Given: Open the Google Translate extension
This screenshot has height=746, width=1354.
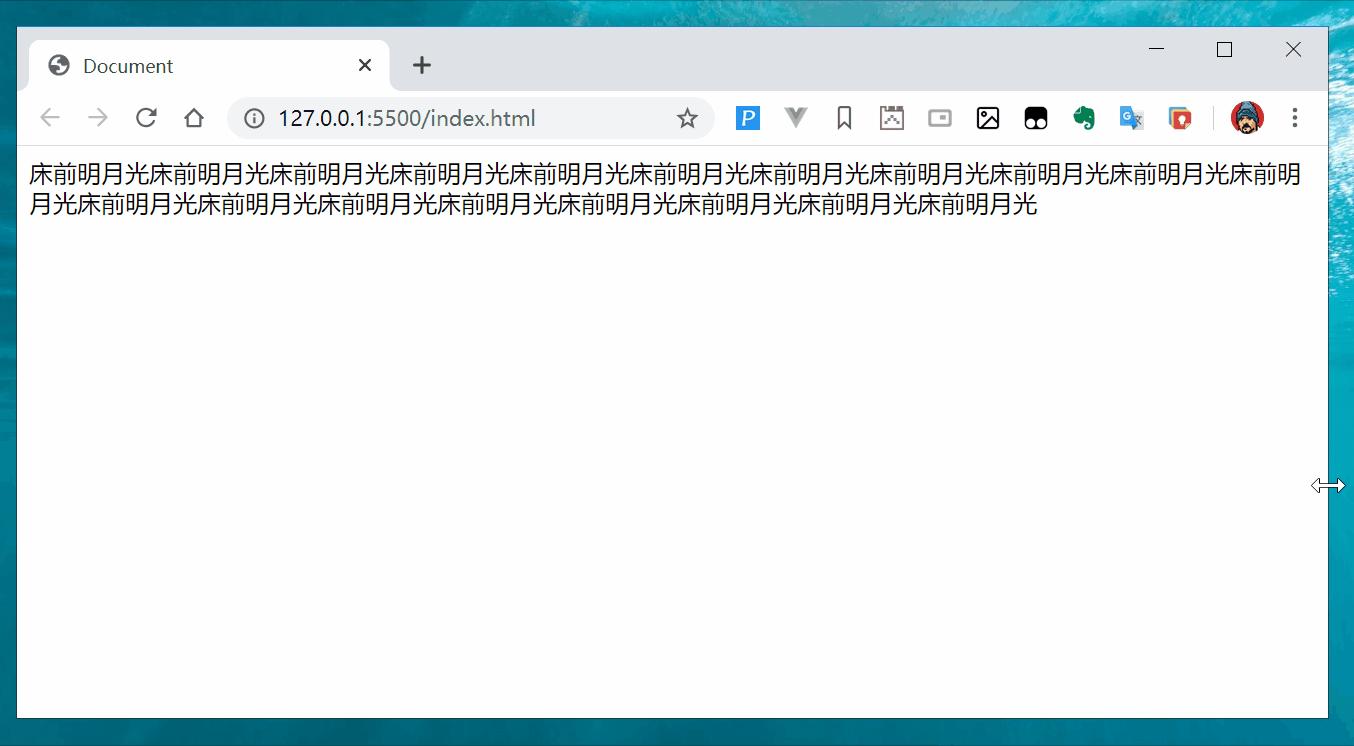Looking at the screenshot, I should 1131,117.
